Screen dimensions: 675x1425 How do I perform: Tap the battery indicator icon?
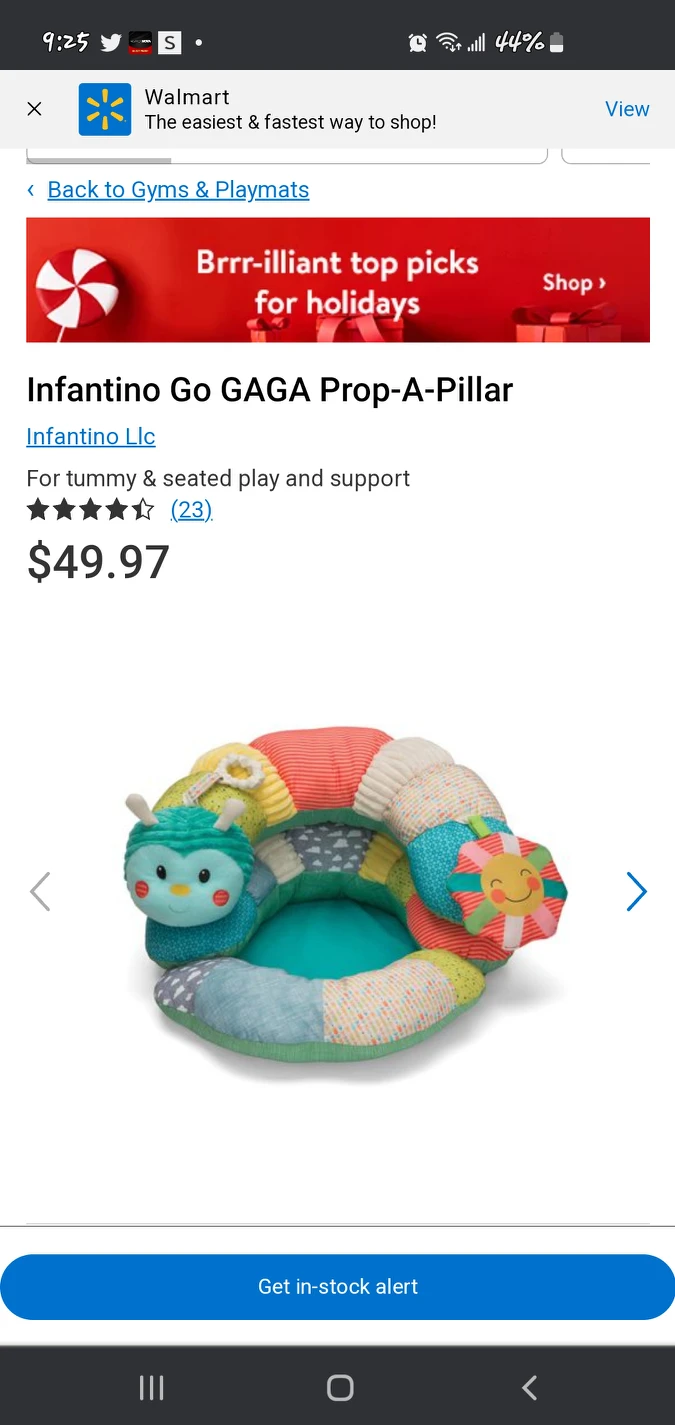click(x=557, y=42)
